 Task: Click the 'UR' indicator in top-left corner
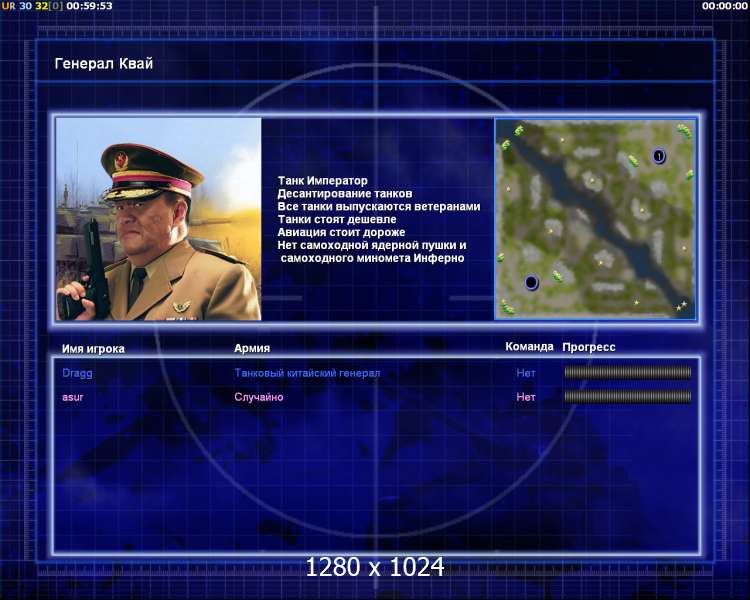point(9,6)
